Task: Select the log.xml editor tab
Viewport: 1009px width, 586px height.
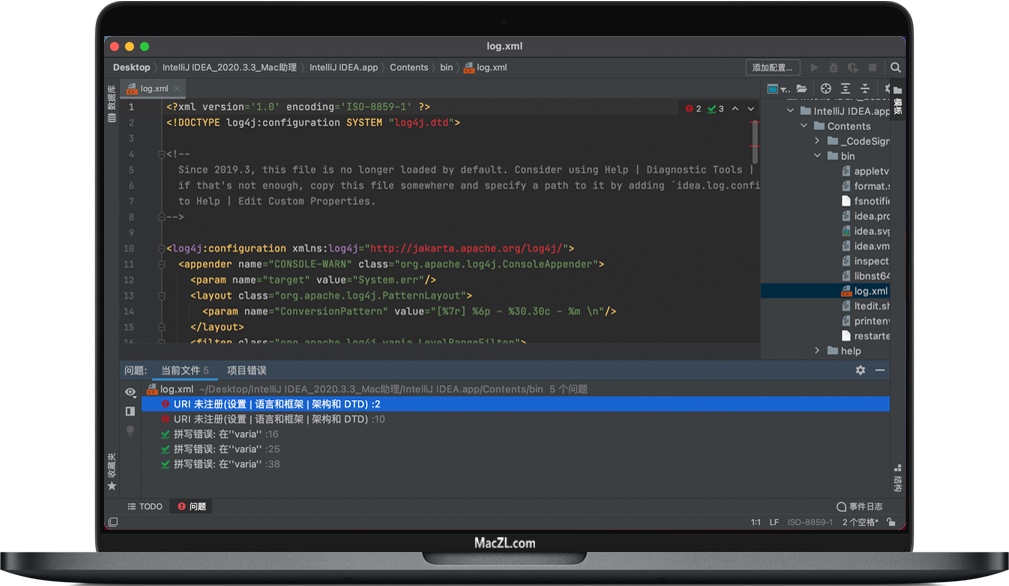Action: (x=152, y=87)
